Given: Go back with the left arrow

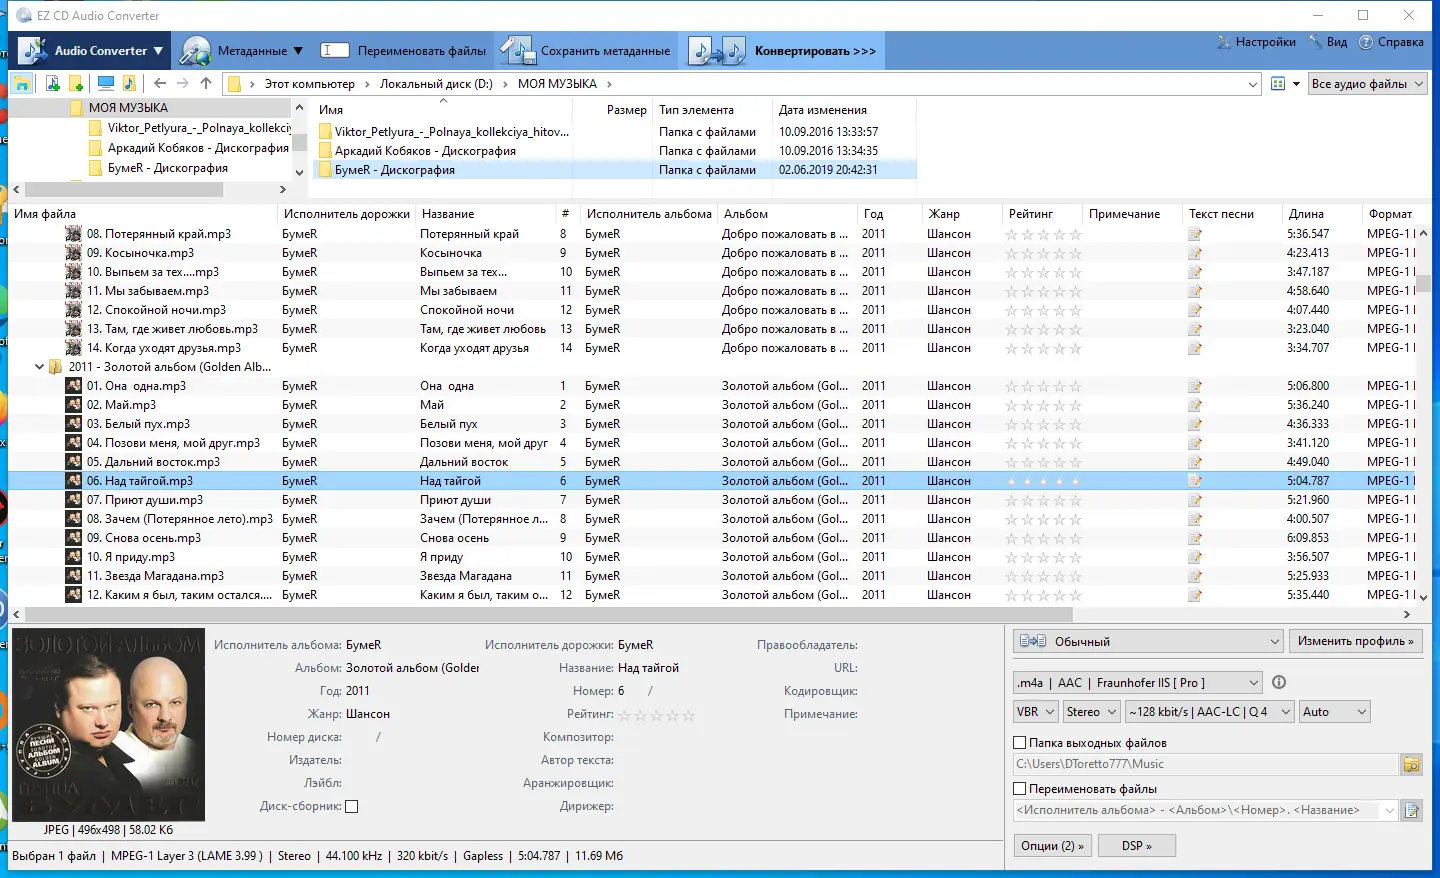Looking at the screenshot, I should [x=160, y=84].
